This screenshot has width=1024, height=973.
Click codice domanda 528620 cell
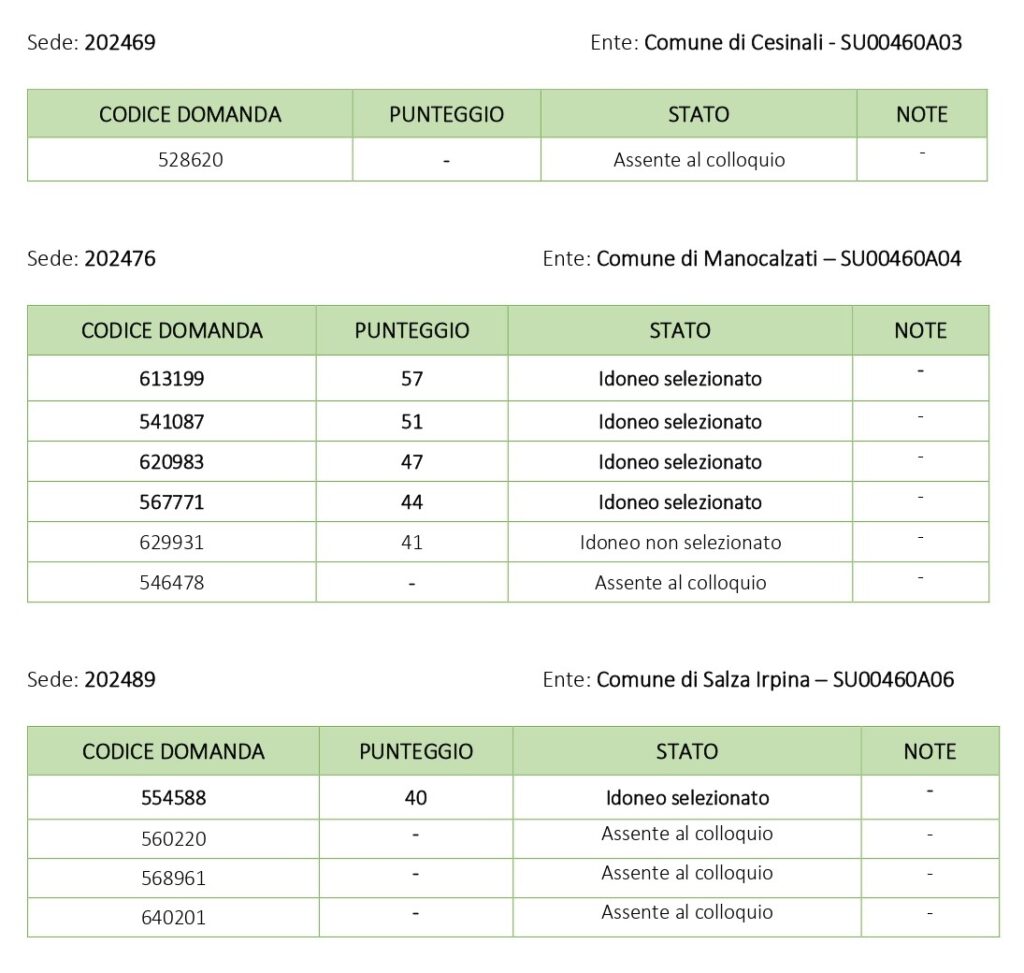[190, 159]
